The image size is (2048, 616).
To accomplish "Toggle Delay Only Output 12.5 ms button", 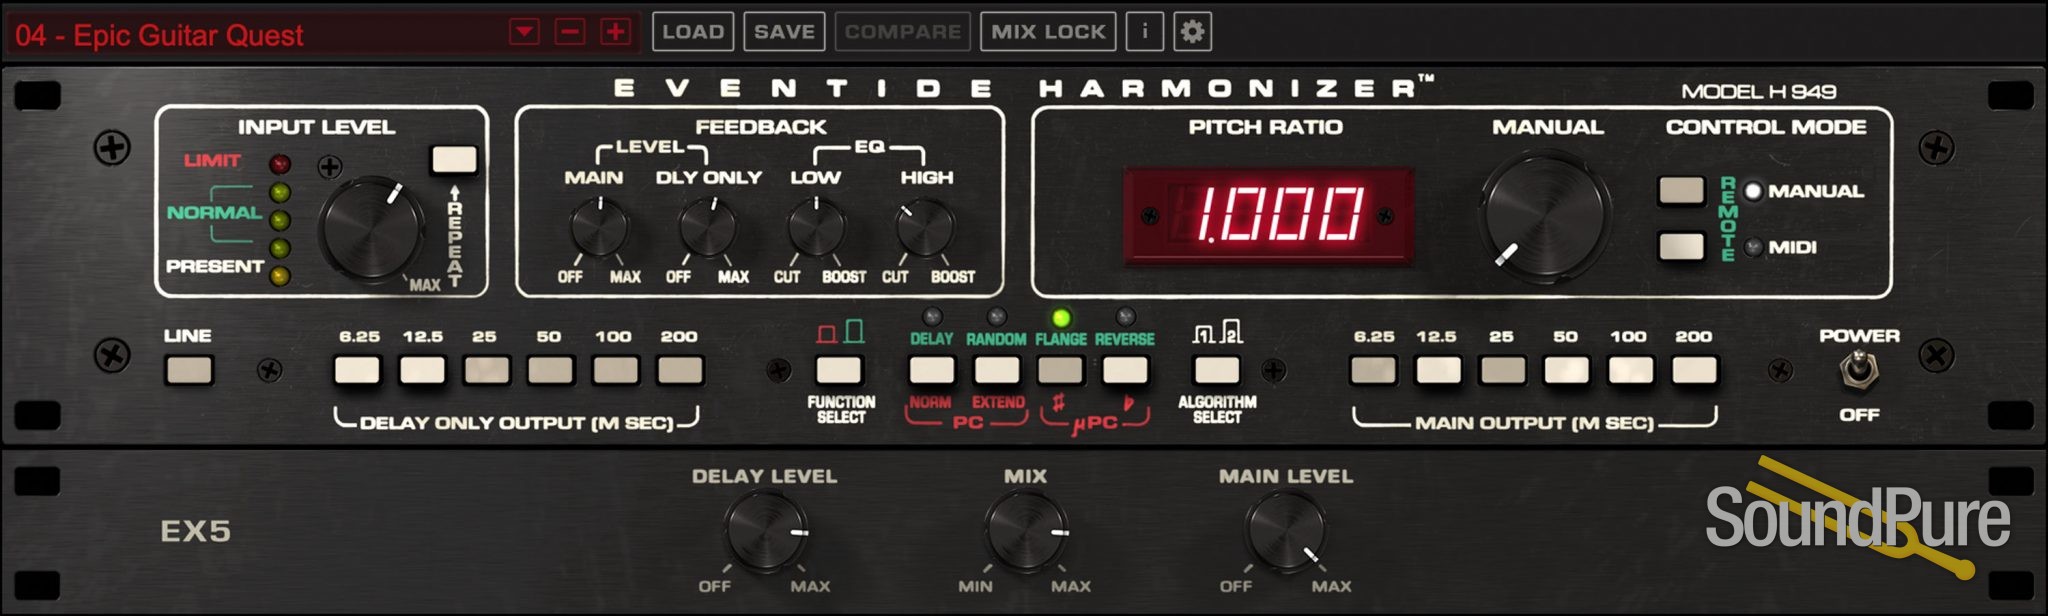I will point(422,370).
